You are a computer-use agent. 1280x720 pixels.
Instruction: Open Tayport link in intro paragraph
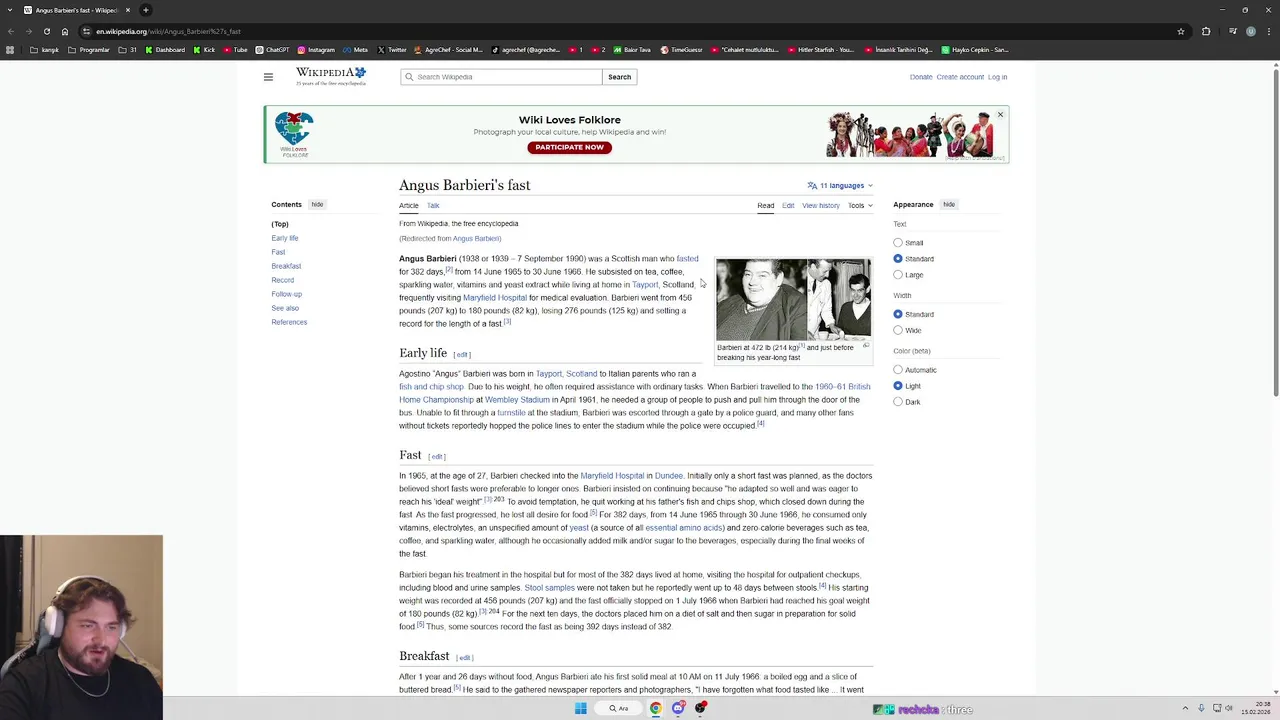645,285
